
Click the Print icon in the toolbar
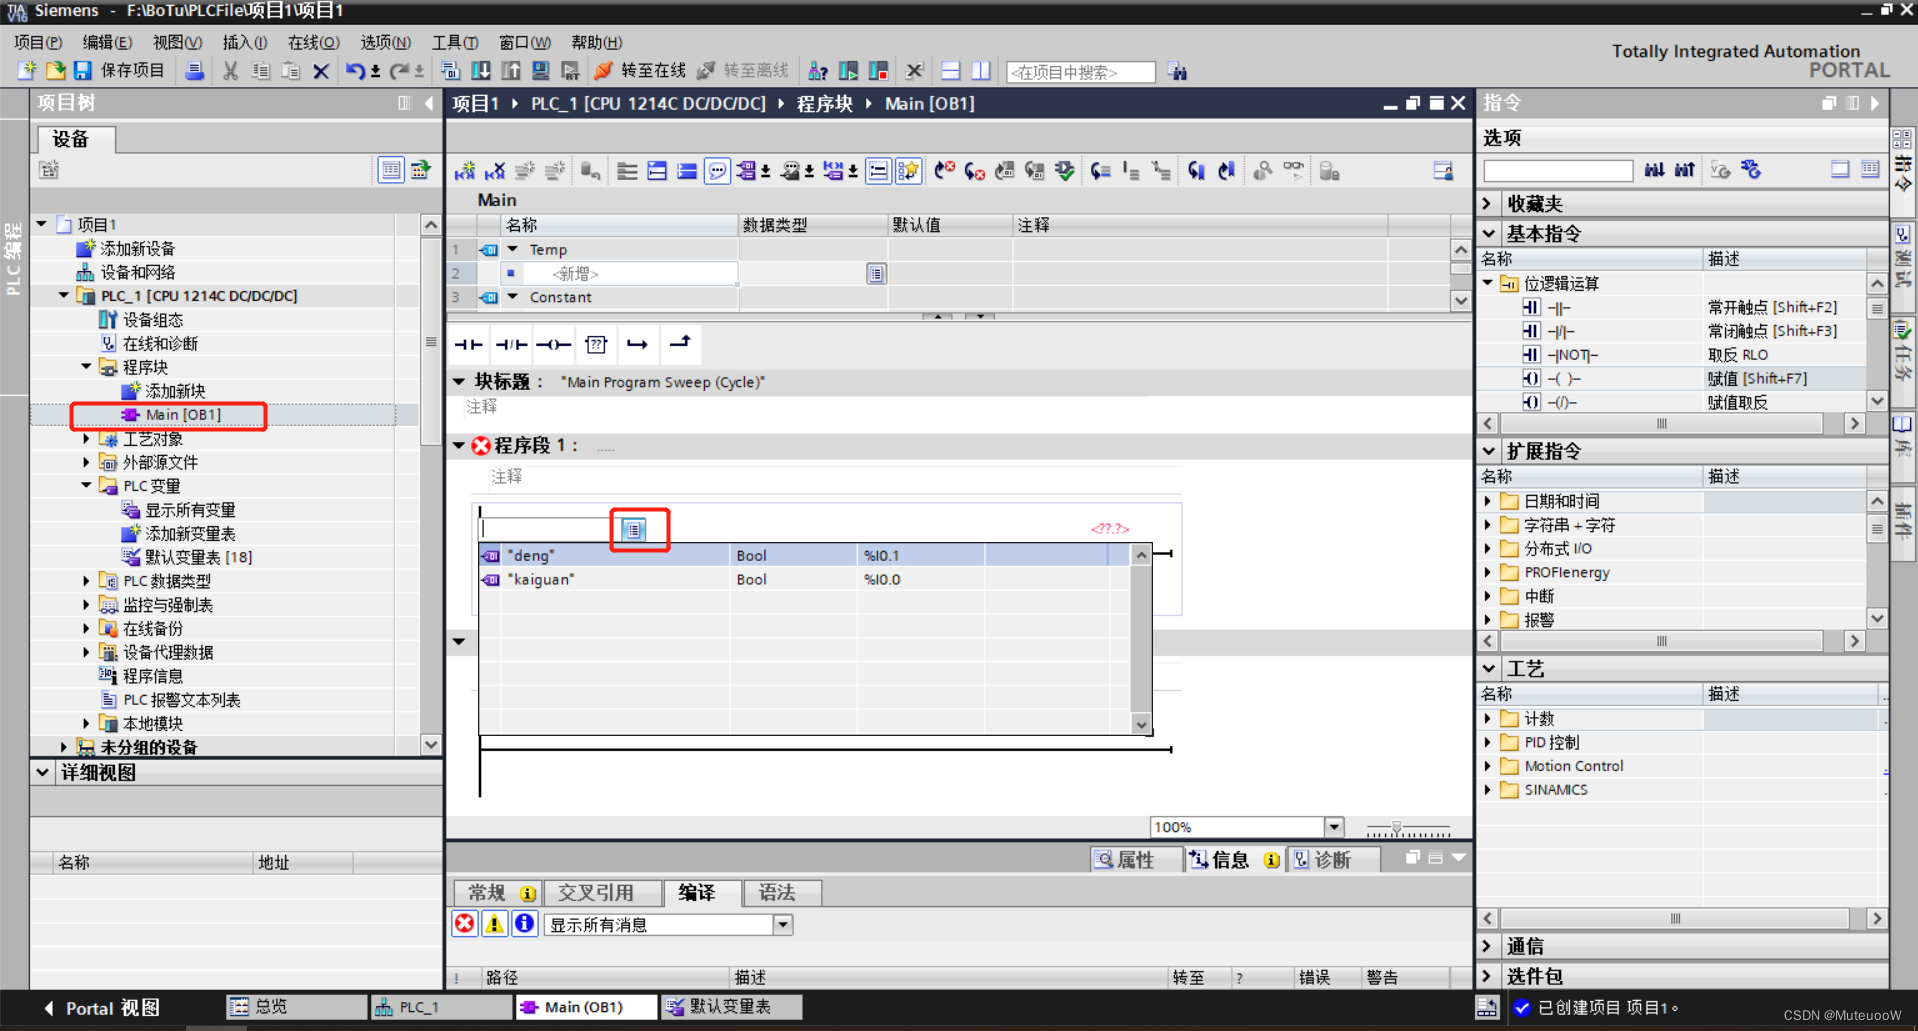click(x=195, y=71)
